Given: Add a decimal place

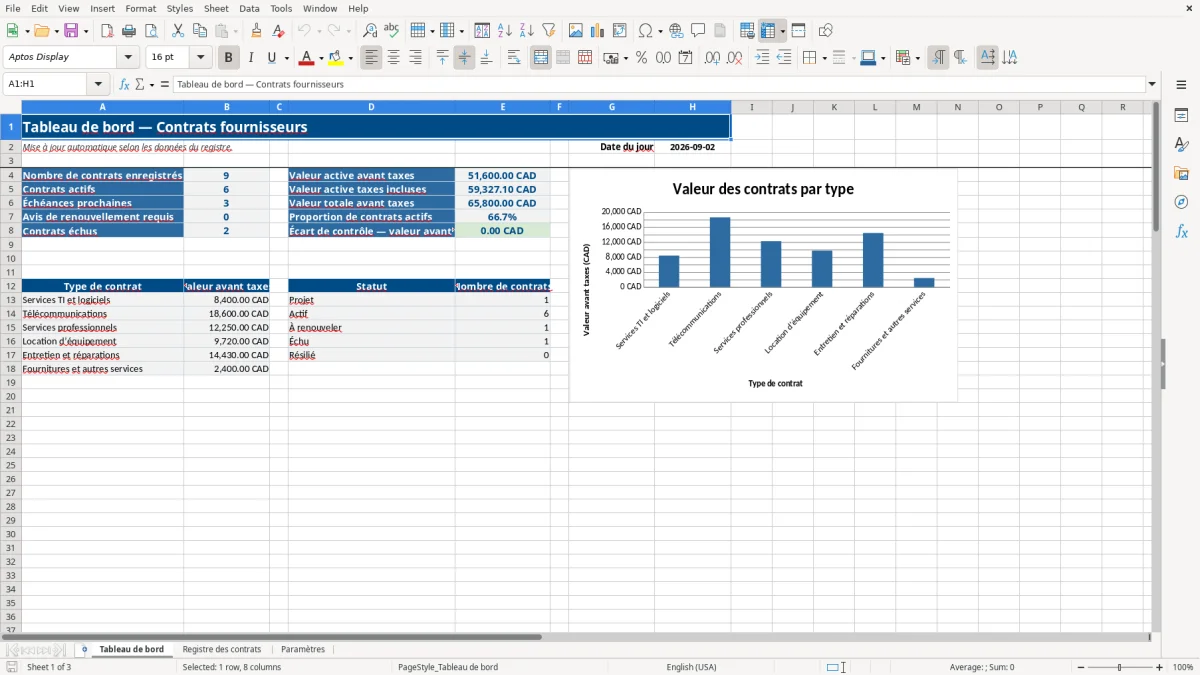Looking at the screenshot, I should click(x=712, y=58).
